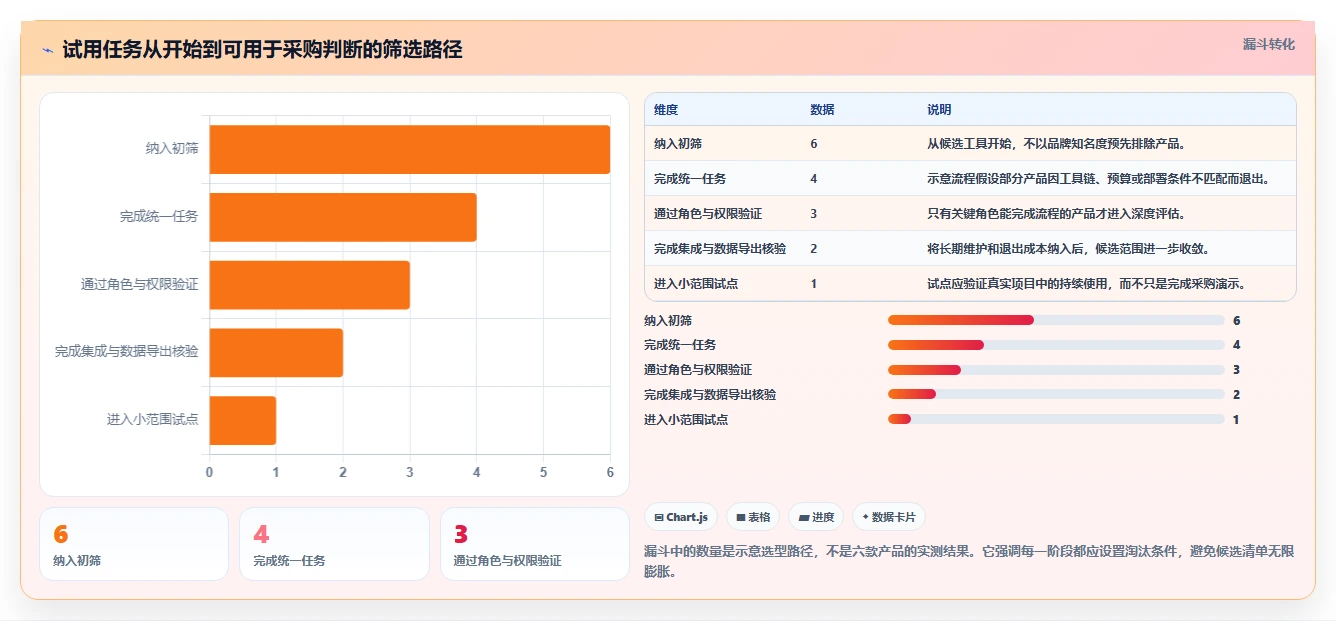Click the data card showing 3 通过角色与权限验证
The width and height of the screenshot is (1336, 621).
click(535, 544)
